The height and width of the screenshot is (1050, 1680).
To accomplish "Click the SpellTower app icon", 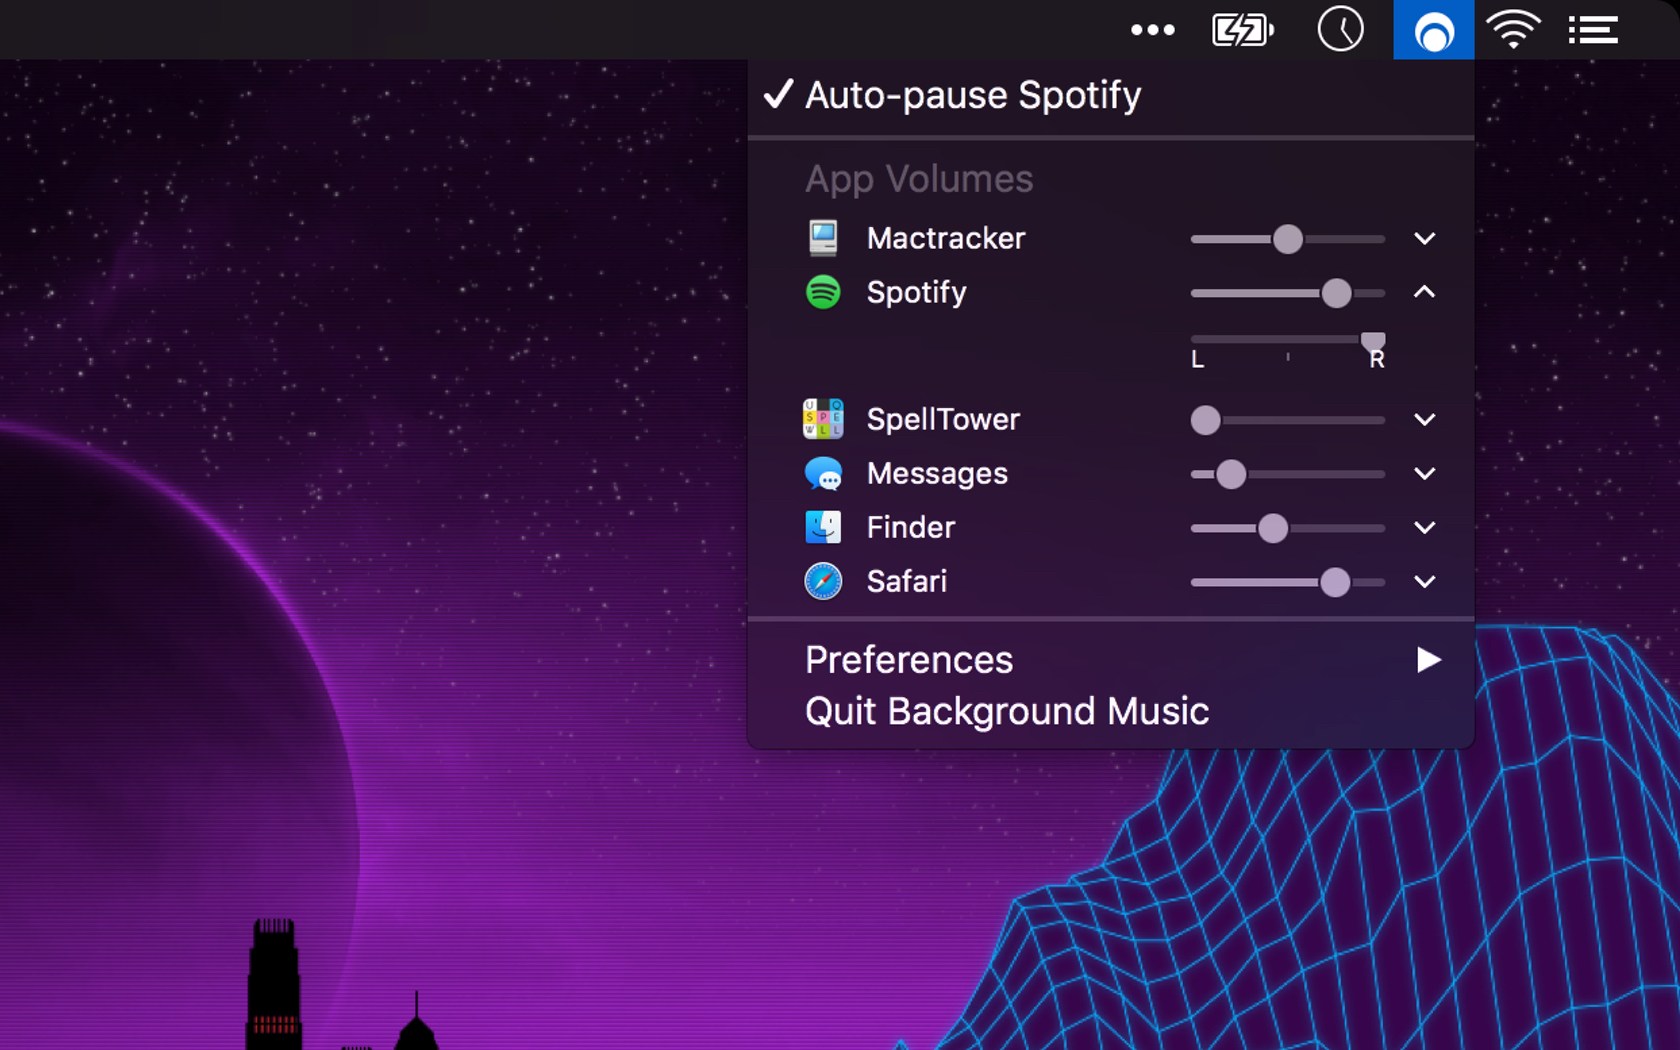I will point(822,418).
